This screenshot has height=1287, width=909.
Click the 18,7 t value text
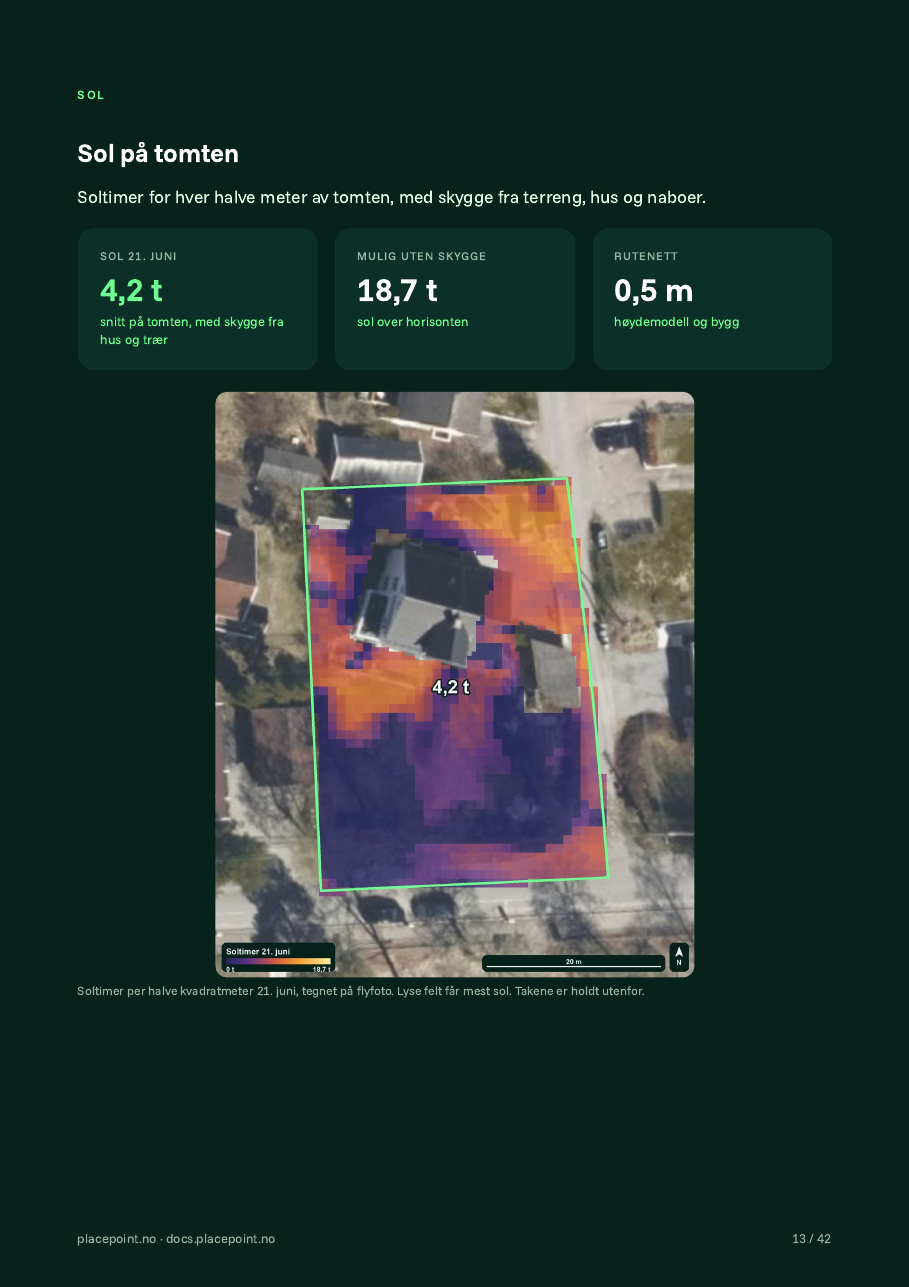pos(397,291)
